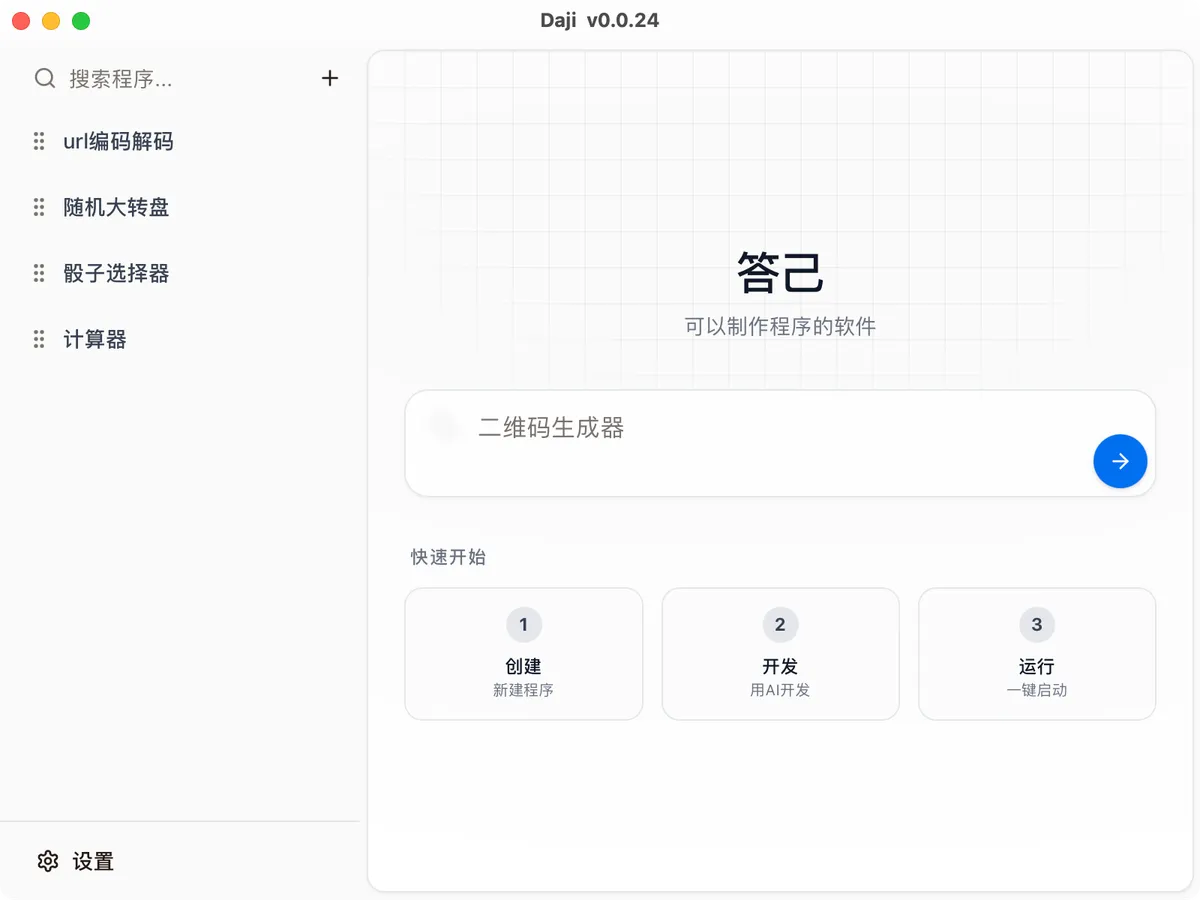This screenshot has width=1200, height=900.
Task: Click the settings gear icon
Action: pyautogui.click(x=48, y=861)
